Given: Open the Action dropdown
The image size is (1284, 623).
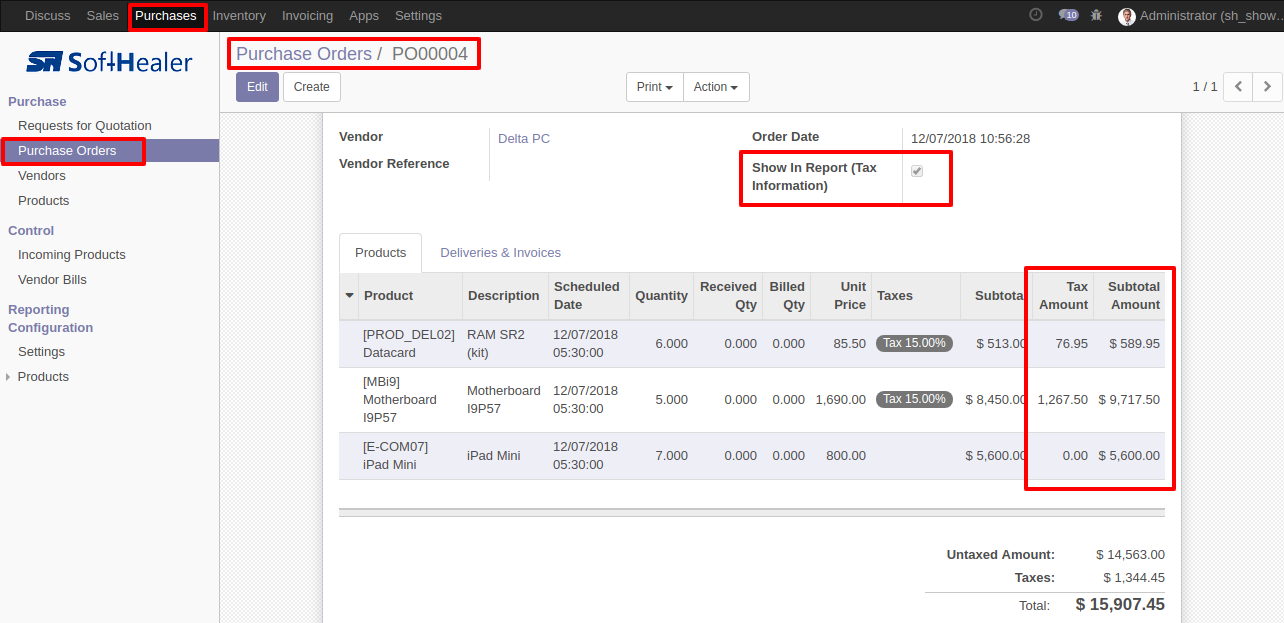Looking at the screenshot, I should click(x=716, y=87).
